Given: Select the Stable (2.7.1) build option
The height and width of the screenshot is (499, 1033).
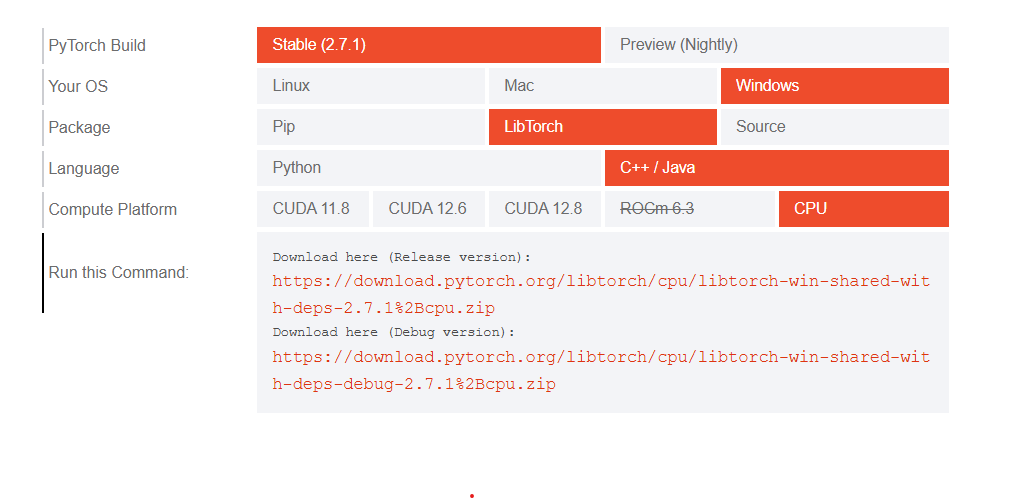Looking at the screenshot, I should coord(428,45).
